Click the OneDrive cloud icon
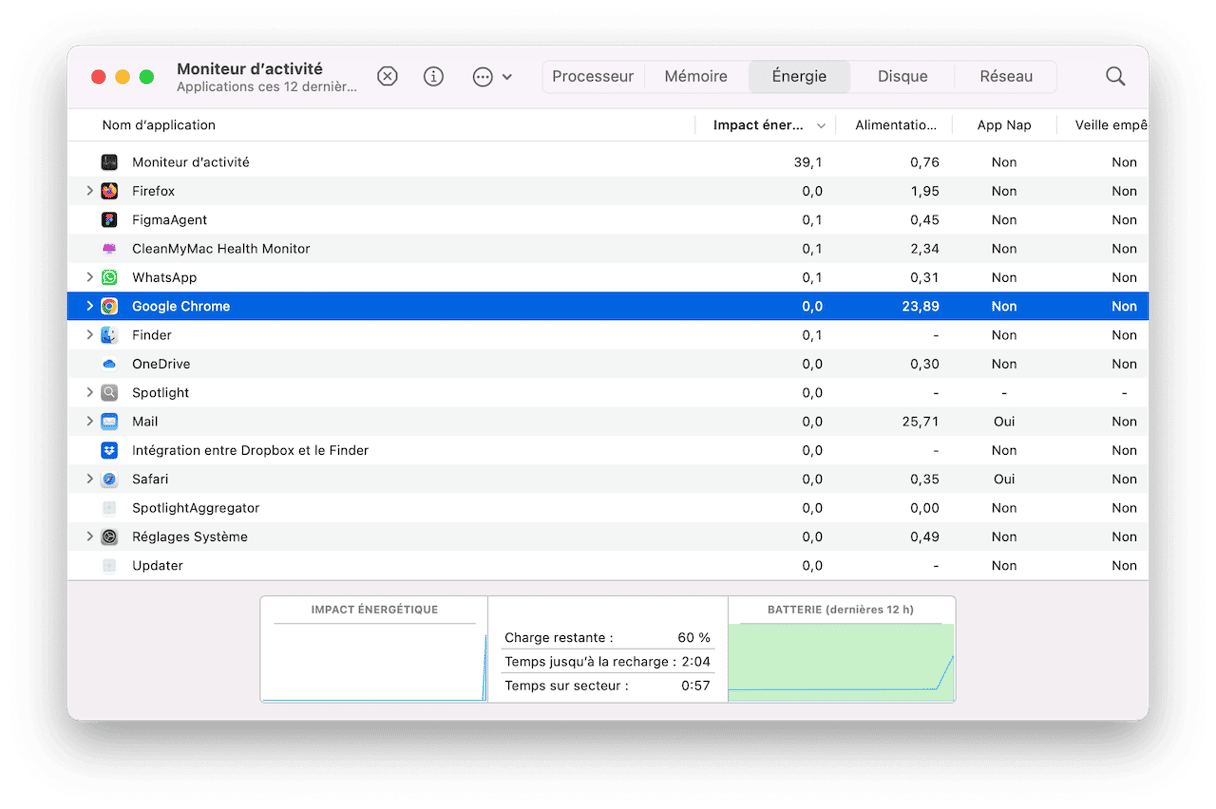The width and height of the screenshot is (1216, 809). [110, 364]
